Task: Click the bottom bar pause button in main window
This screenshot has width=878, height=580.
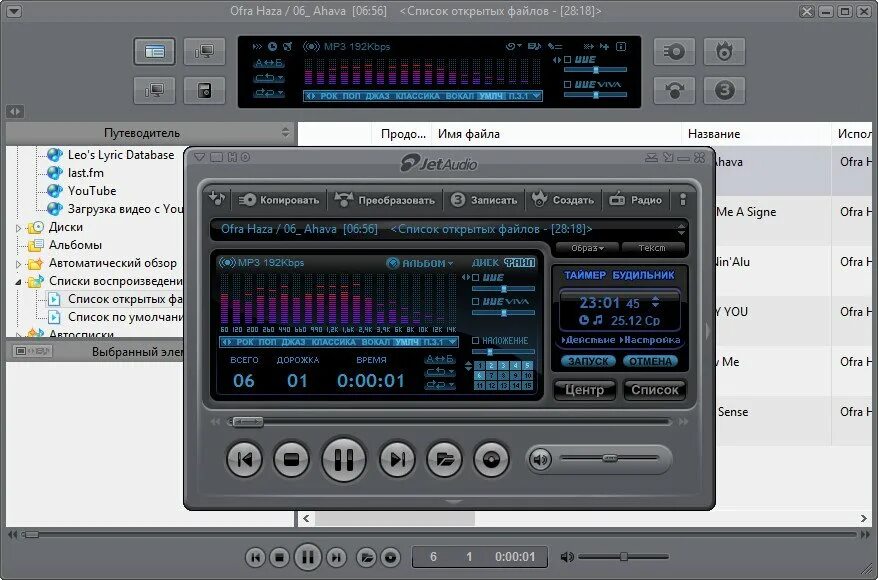Action: tap(307, 557)
